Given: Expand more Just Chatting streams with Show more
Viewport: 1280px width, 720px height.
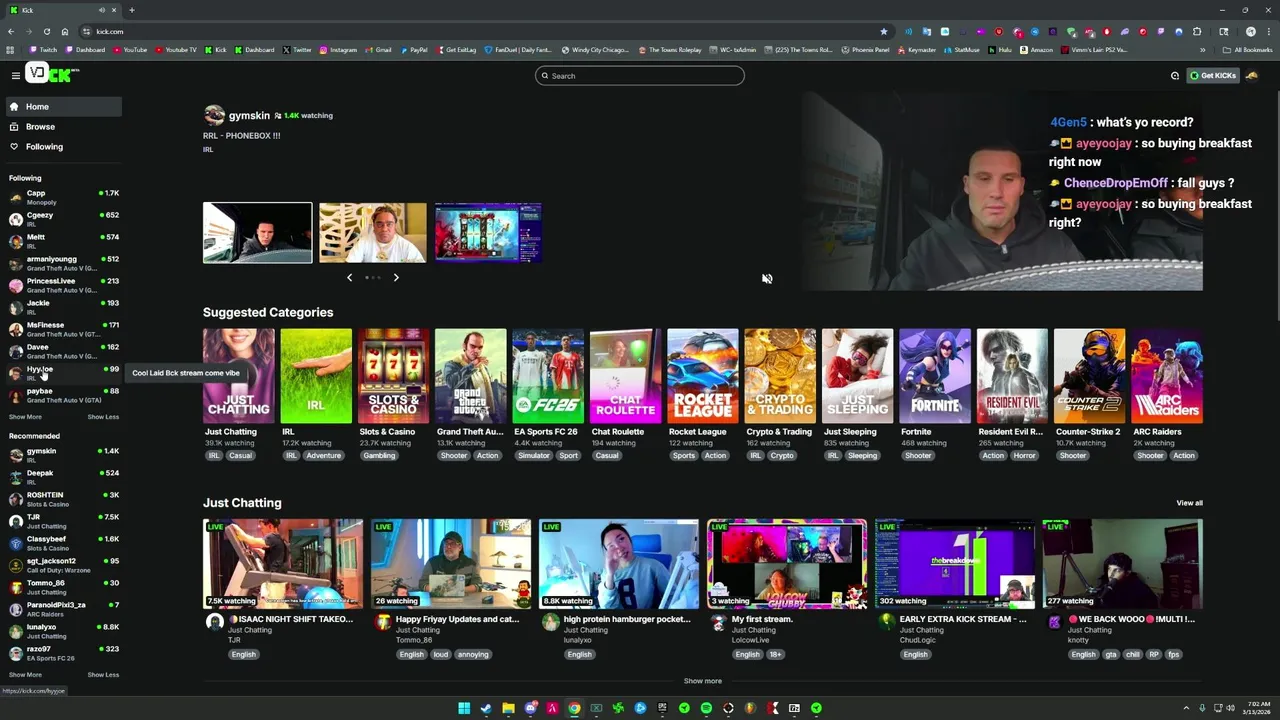Looking at the screenshot, I should click(x=702, y=681).
